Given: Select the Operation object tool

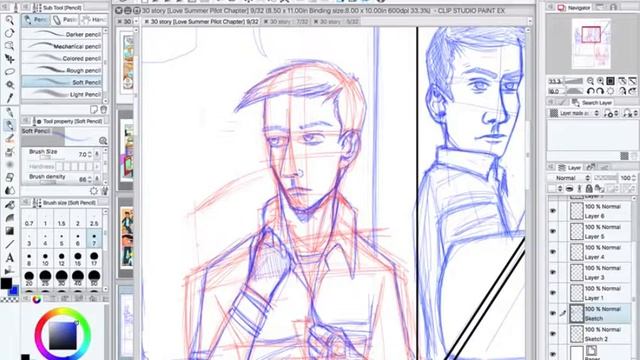Looking at the screenshot, I should point(9,46).
